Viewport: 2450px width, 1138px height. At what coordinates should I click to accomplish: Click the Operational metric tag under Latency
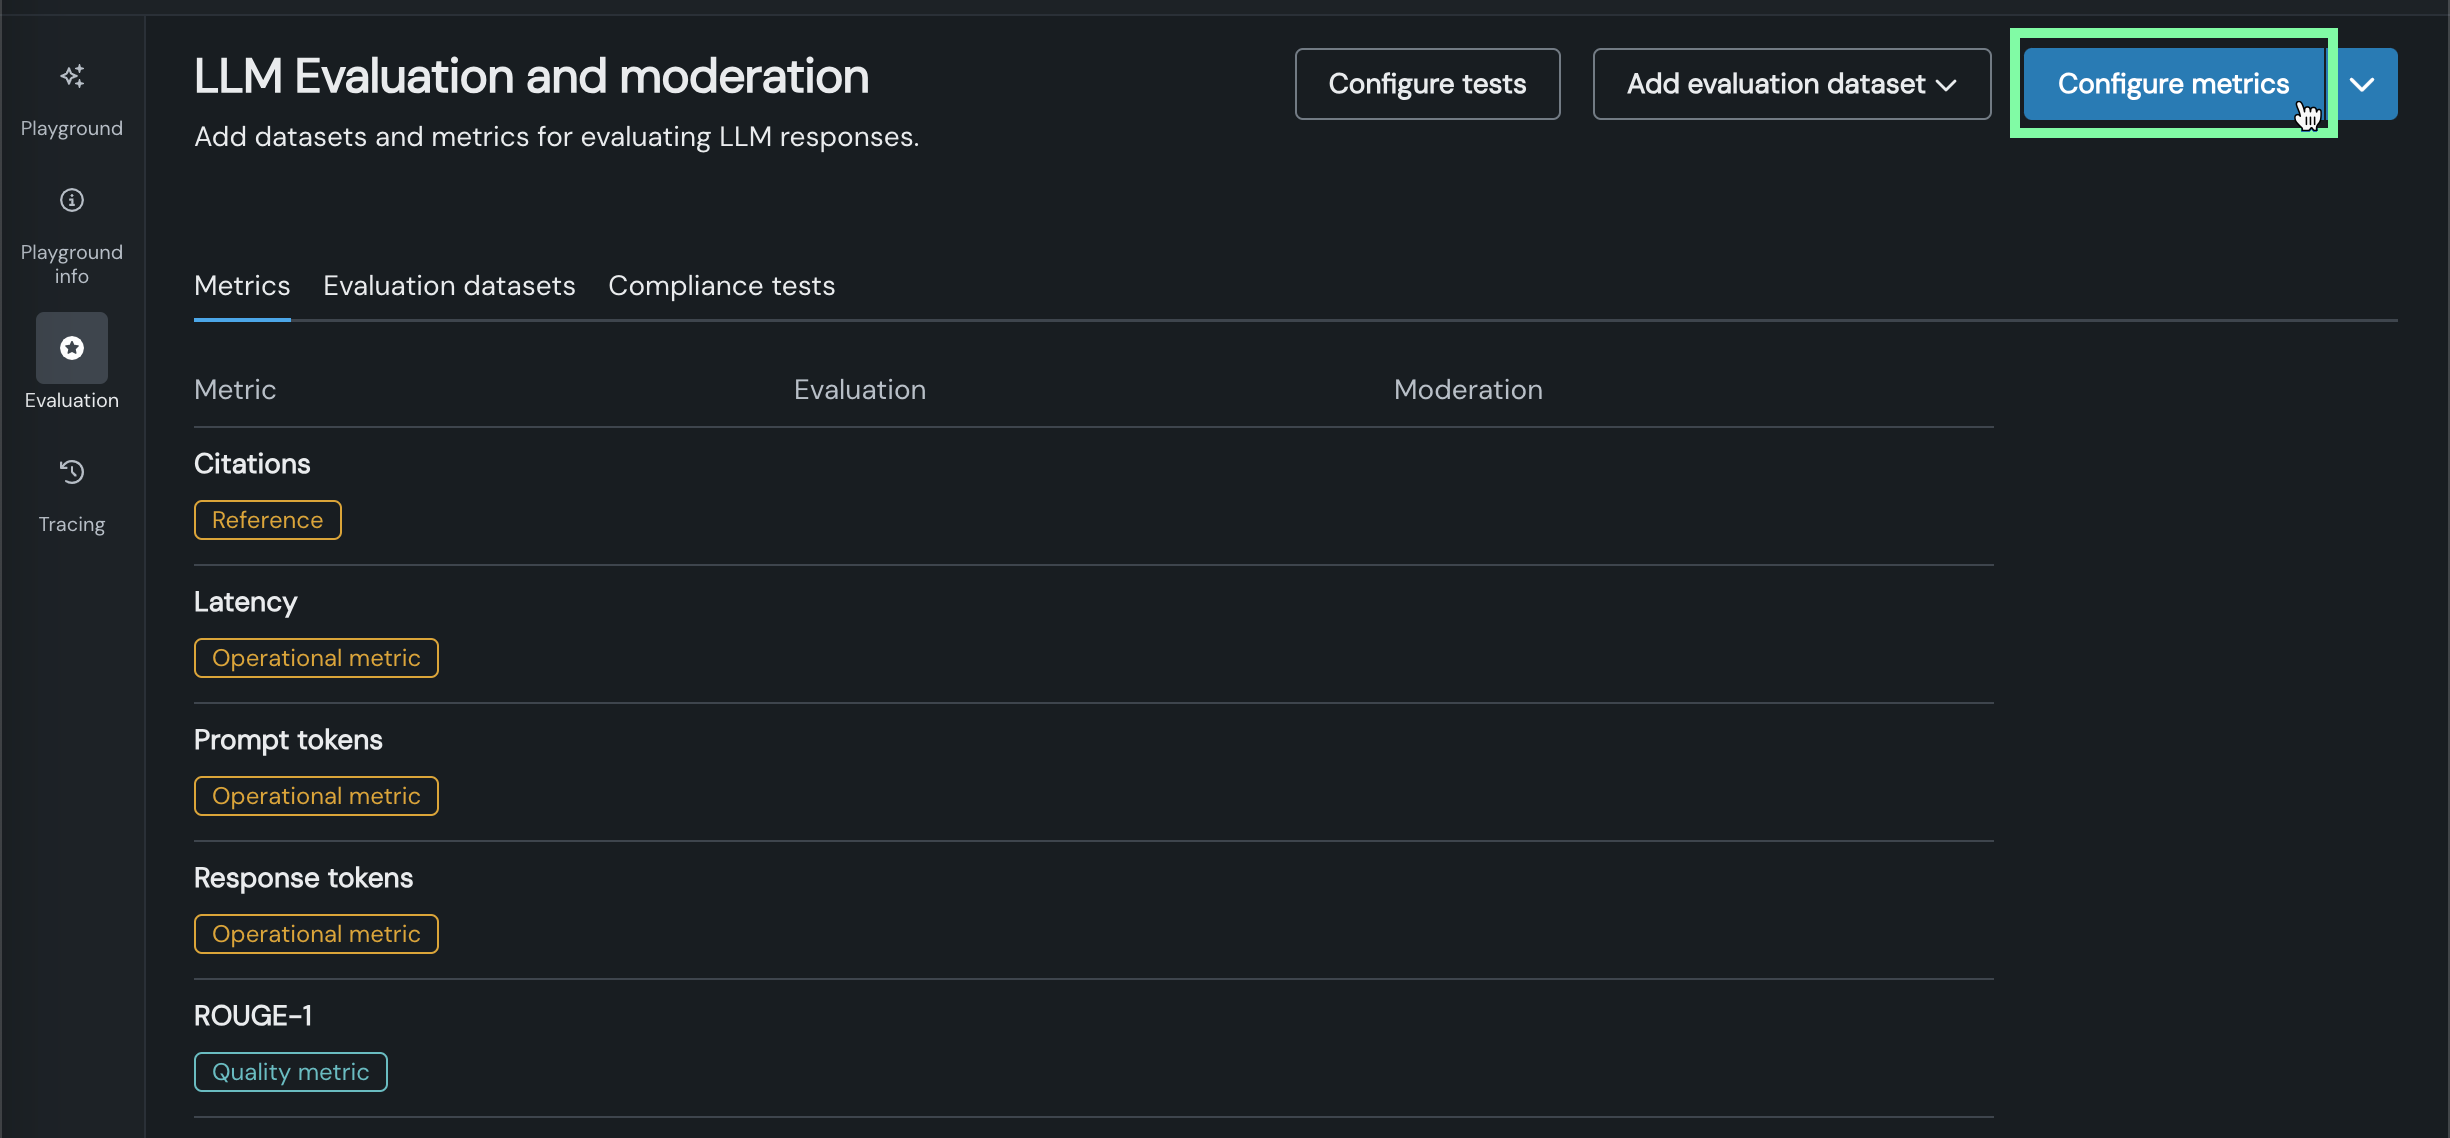pyautogui.click(x=316, y=658)
